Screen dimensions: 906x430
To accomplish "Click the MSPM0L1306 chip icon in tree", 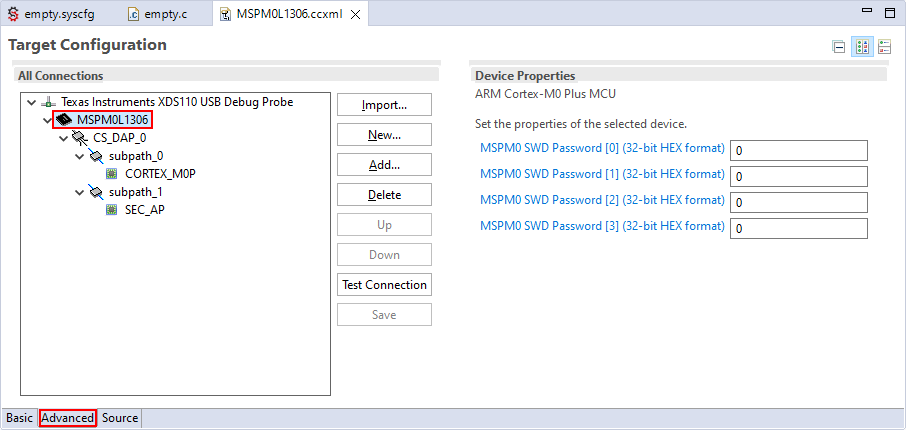I will pos(64,120).
